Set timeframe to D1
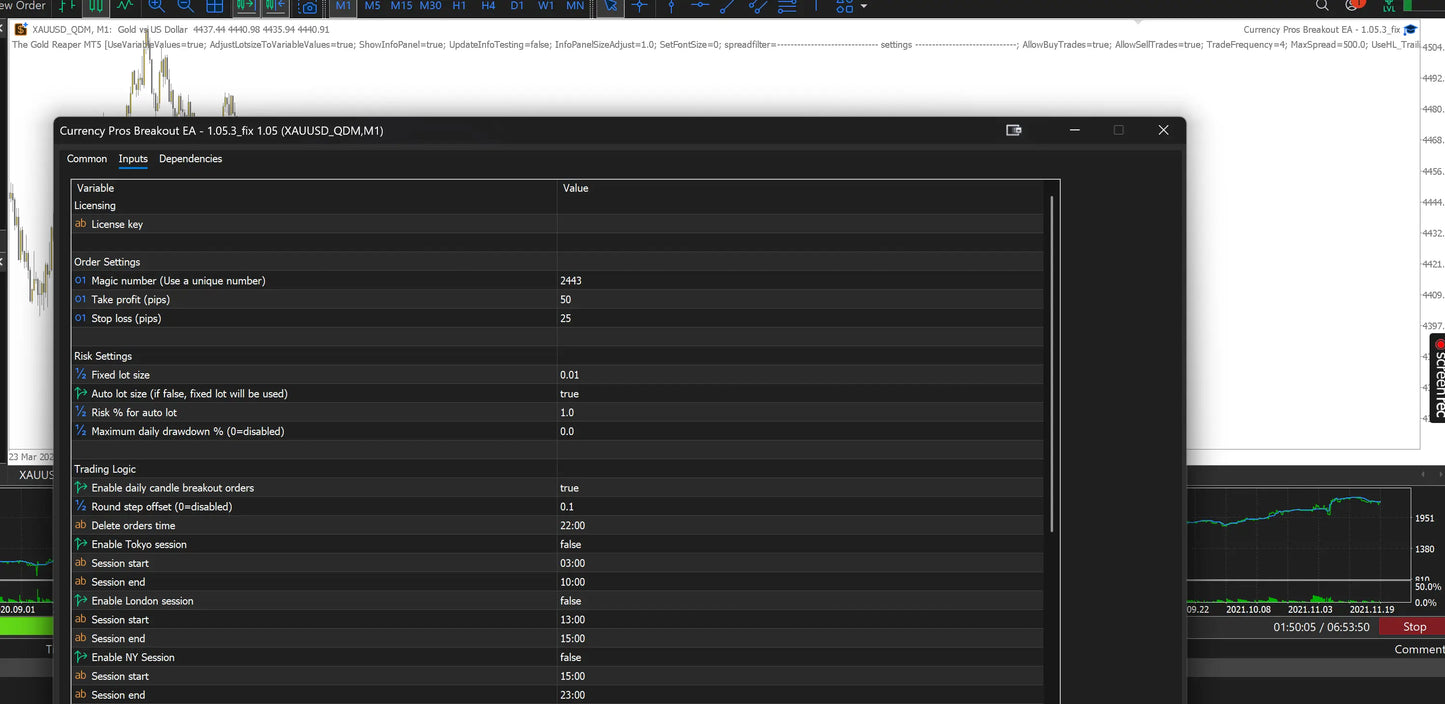 pyautogui.click(x=517, y=6)
